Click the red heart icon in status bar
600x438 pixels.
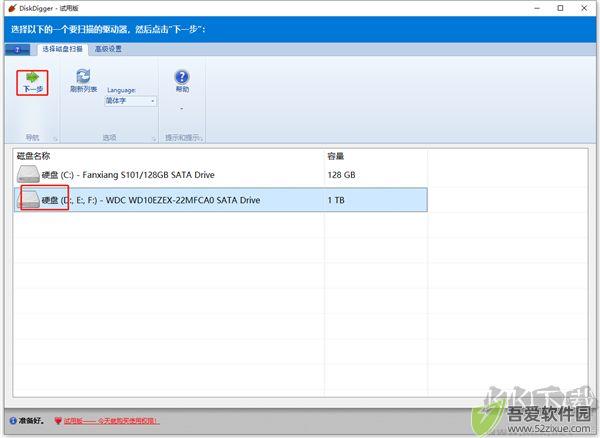[58, 421]
